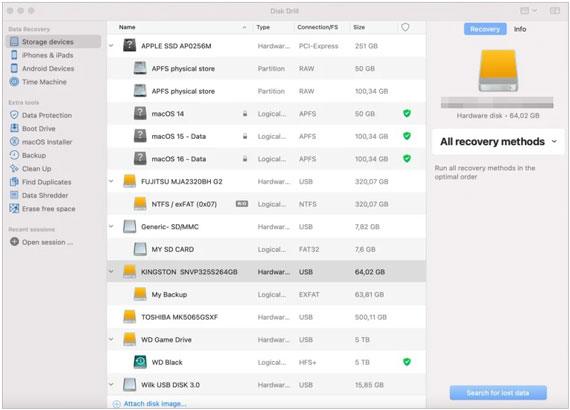Open Time Machine section
Screen dimensions: 570x410
click(x=44, y=82)
